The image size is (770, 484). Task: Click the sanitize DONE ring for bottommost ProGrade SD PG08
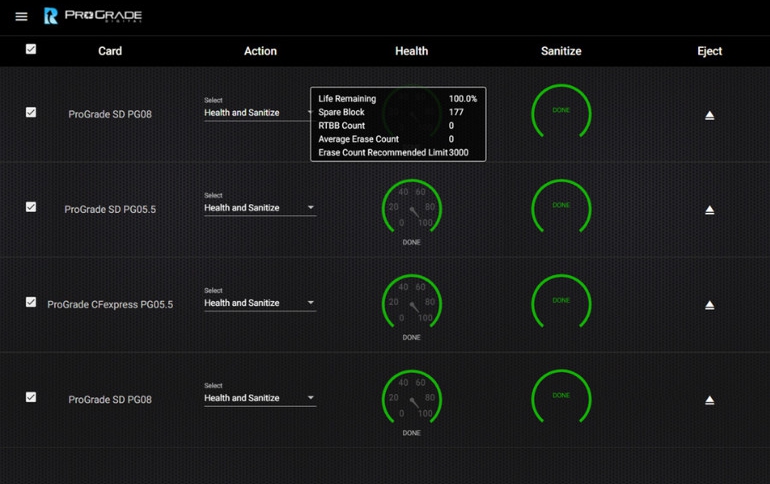[561, 398]
